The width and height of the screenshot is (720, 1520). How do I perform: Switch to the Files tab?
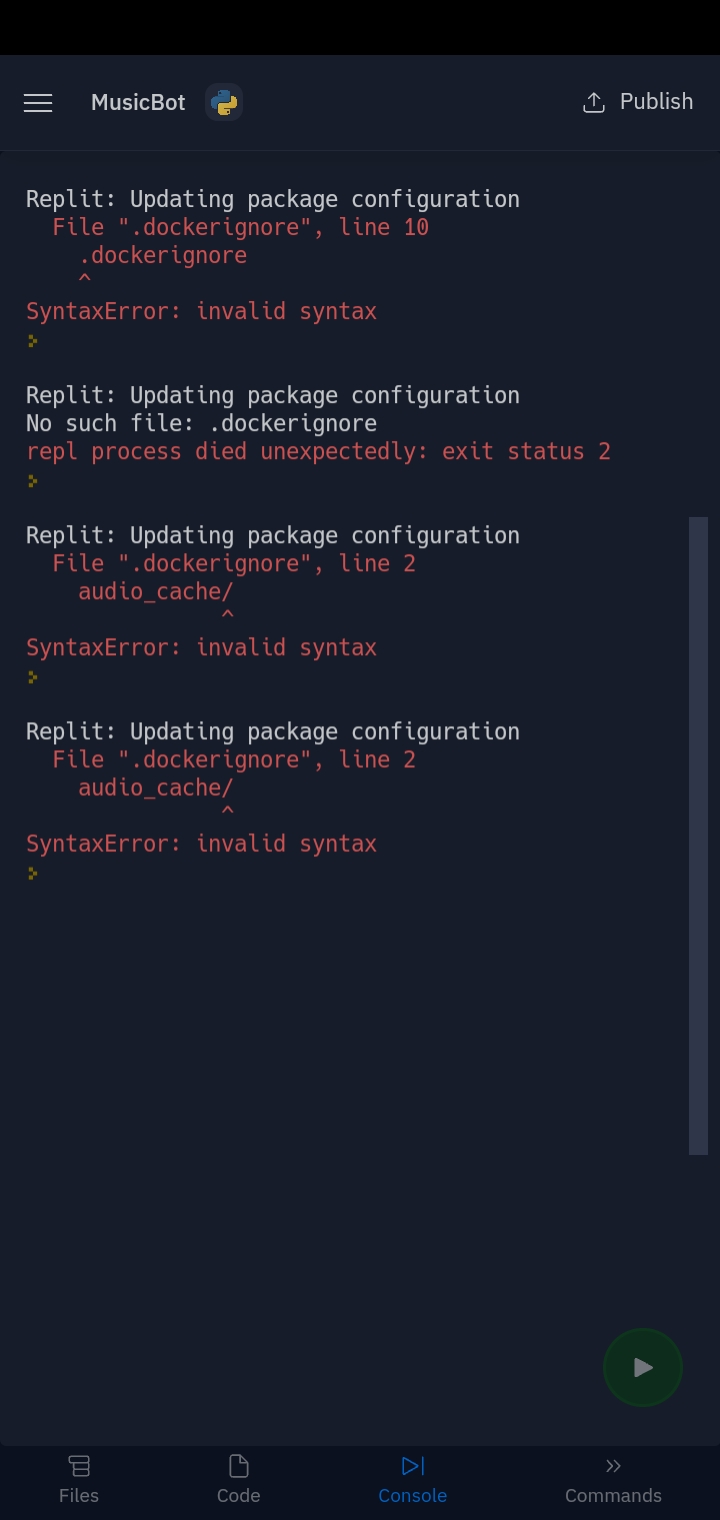pos(79,1480)
